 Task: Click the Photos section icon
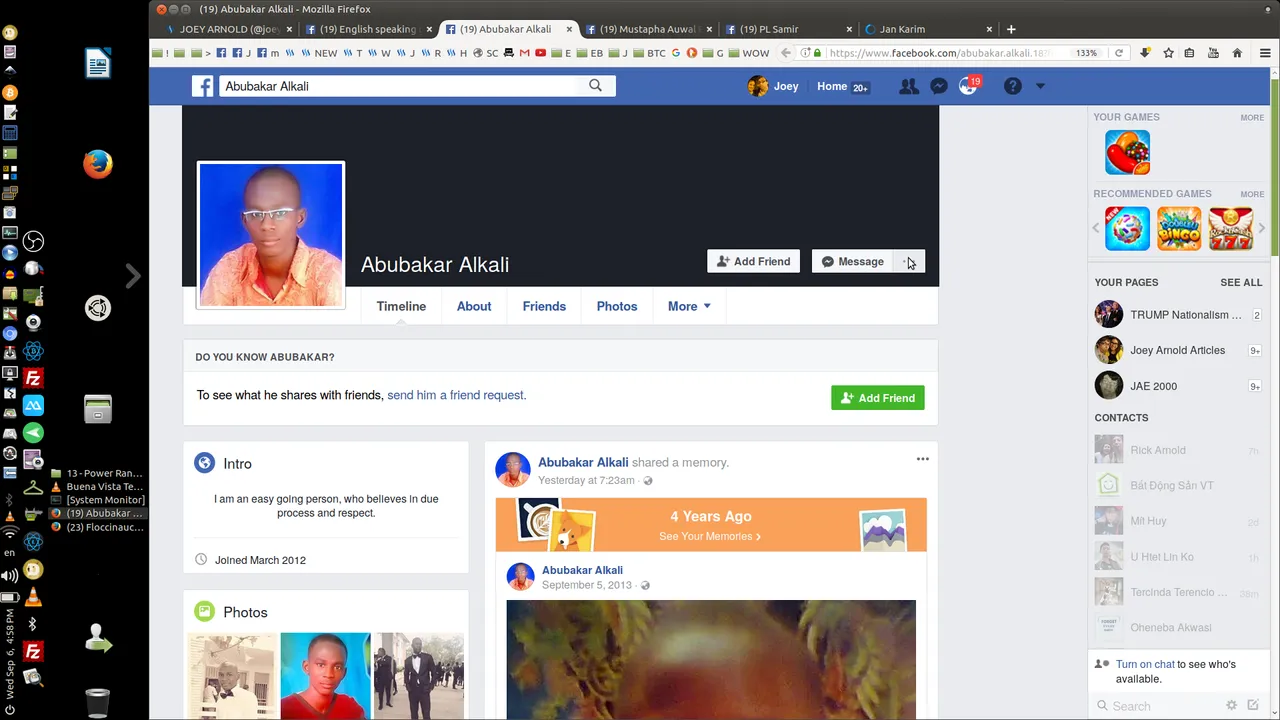204,611
